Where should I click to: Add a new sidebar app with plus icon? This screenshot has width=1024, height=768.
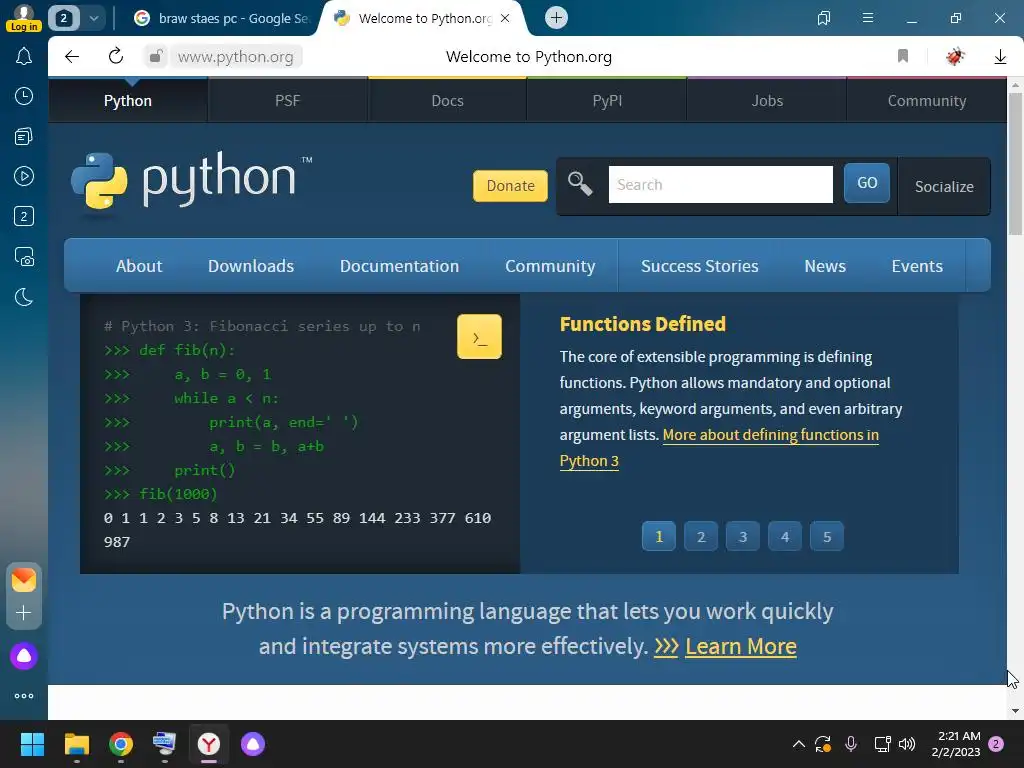24,613
